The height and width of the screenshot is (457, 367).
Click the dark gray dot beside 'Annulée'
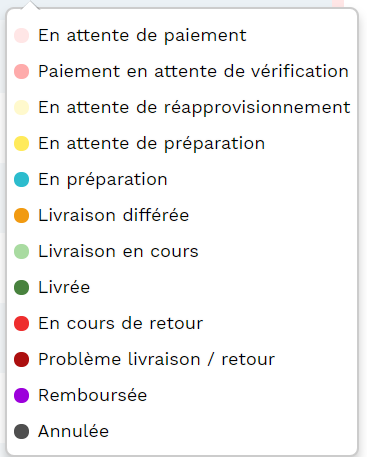coord(21,431)
